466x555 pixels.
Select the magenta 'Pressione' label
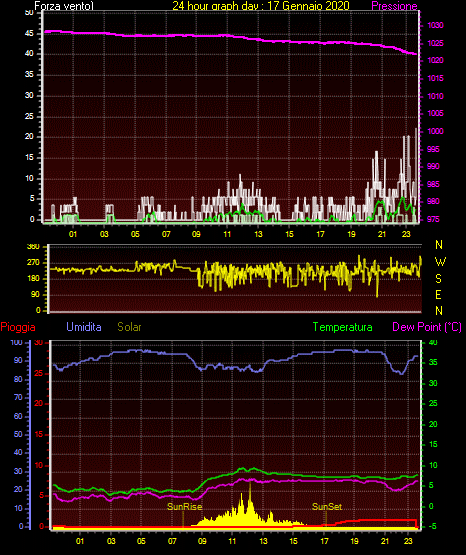pyautogui.click(x=394, y=6)
